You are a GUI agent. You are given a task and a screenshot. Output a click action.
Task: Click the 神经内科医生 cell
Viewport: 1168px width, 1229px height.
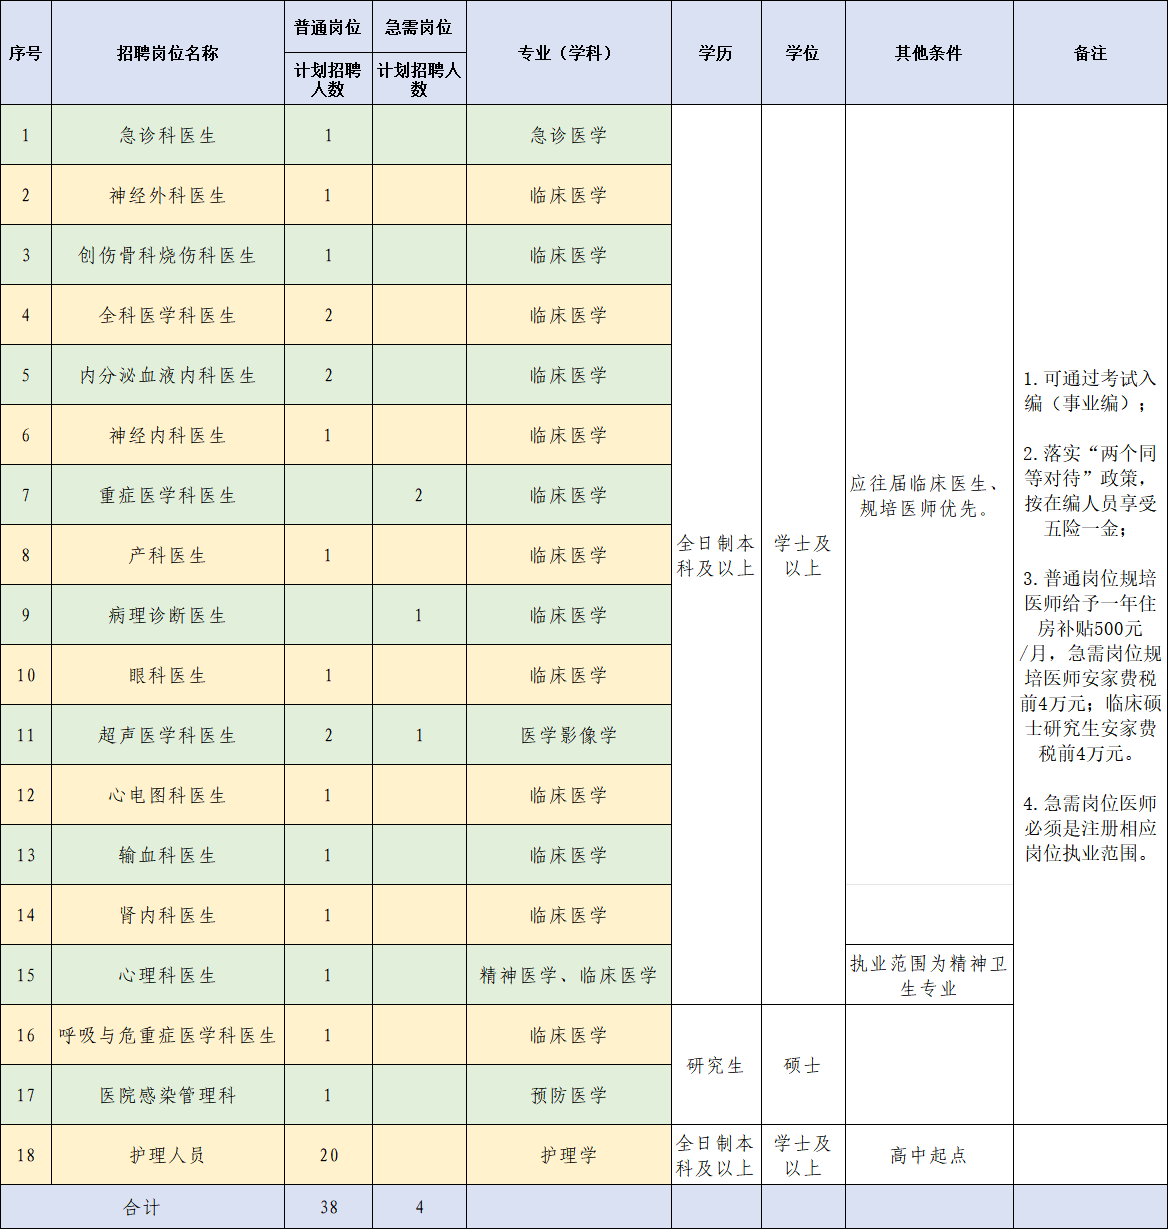click(168, 435)
